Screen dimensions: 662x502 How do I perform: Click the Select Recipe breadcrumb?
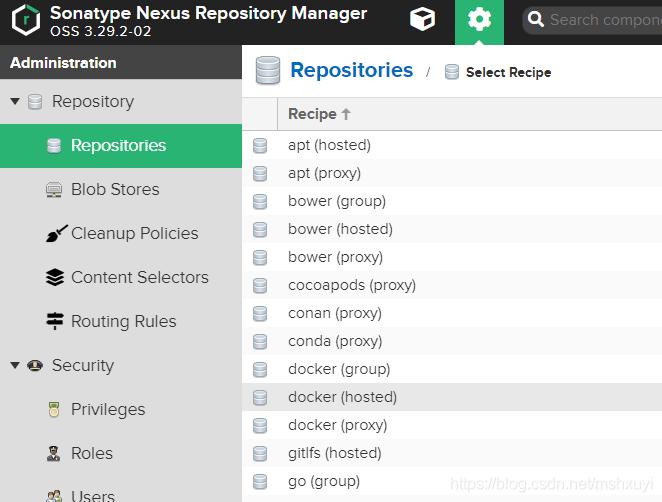point(508,73)
